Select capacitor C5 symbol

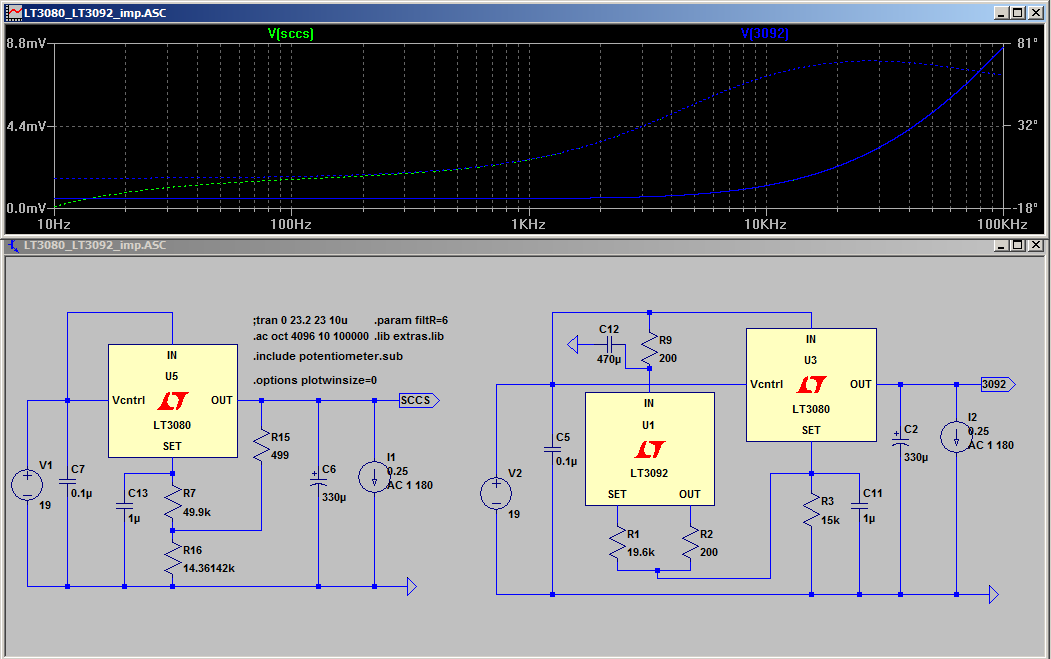click(x=552, y=448)
